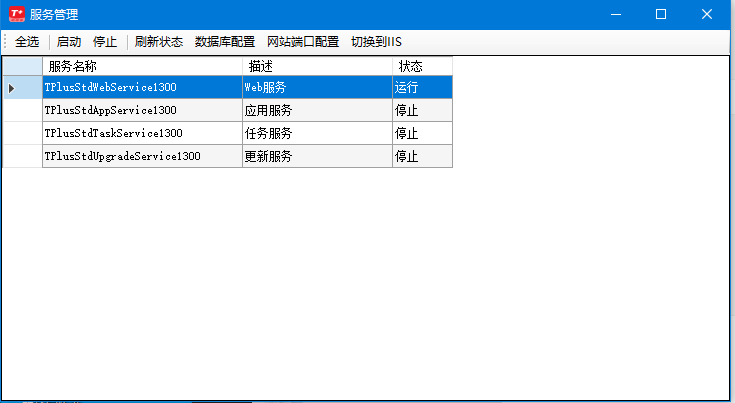Screen dimensions: 735x403
Task: Close the 服务管理 window
Action: click(x=707, y=15)
